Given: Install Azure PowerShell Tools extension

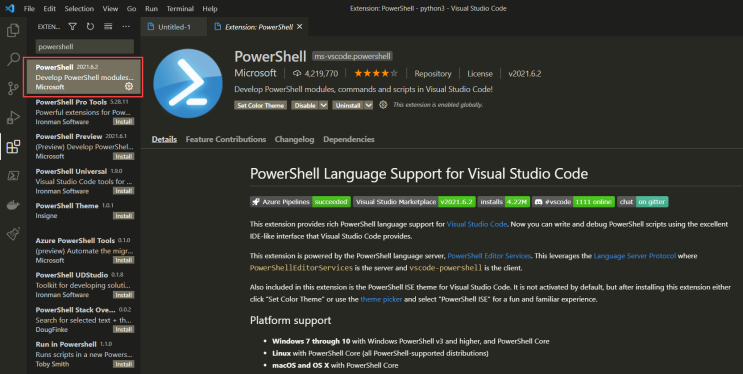Looking at the screenshot, I should click(x=123, y=260).
